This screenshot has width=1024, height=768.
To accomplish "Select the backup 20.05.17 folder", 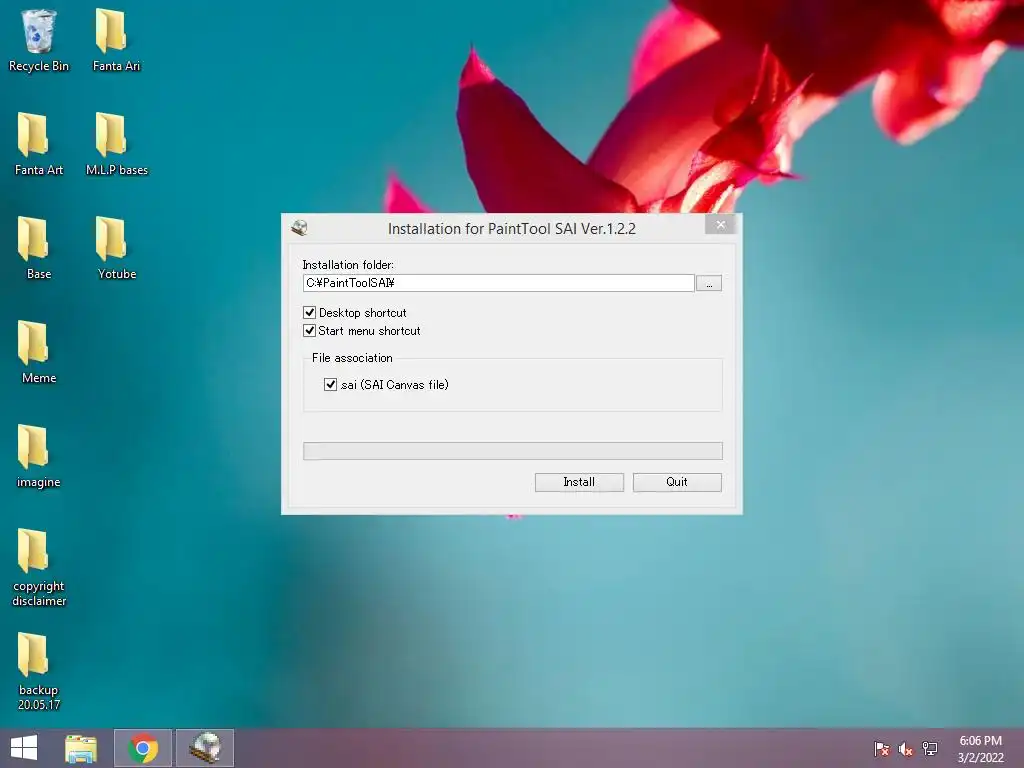I will [x=39, y=671].
